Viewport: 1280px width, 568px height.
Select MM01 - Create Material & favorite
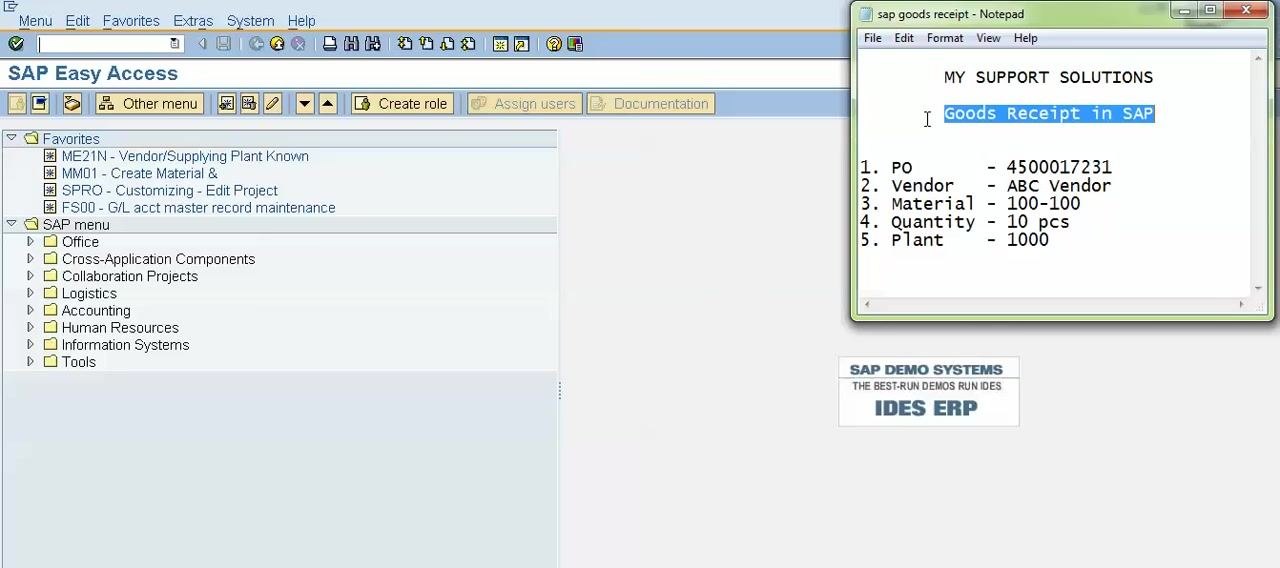(139, 173)
